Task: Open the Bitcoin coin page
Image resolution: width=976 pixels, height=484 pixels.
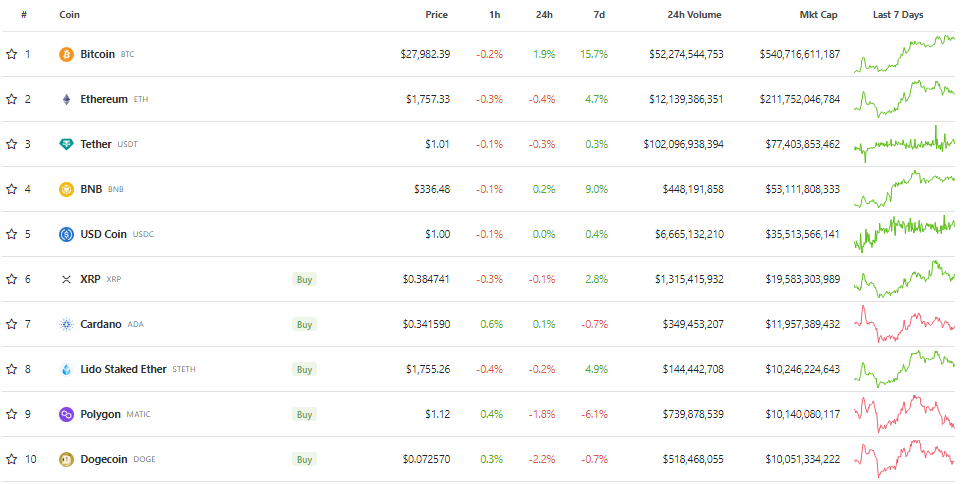Action: 98,54
